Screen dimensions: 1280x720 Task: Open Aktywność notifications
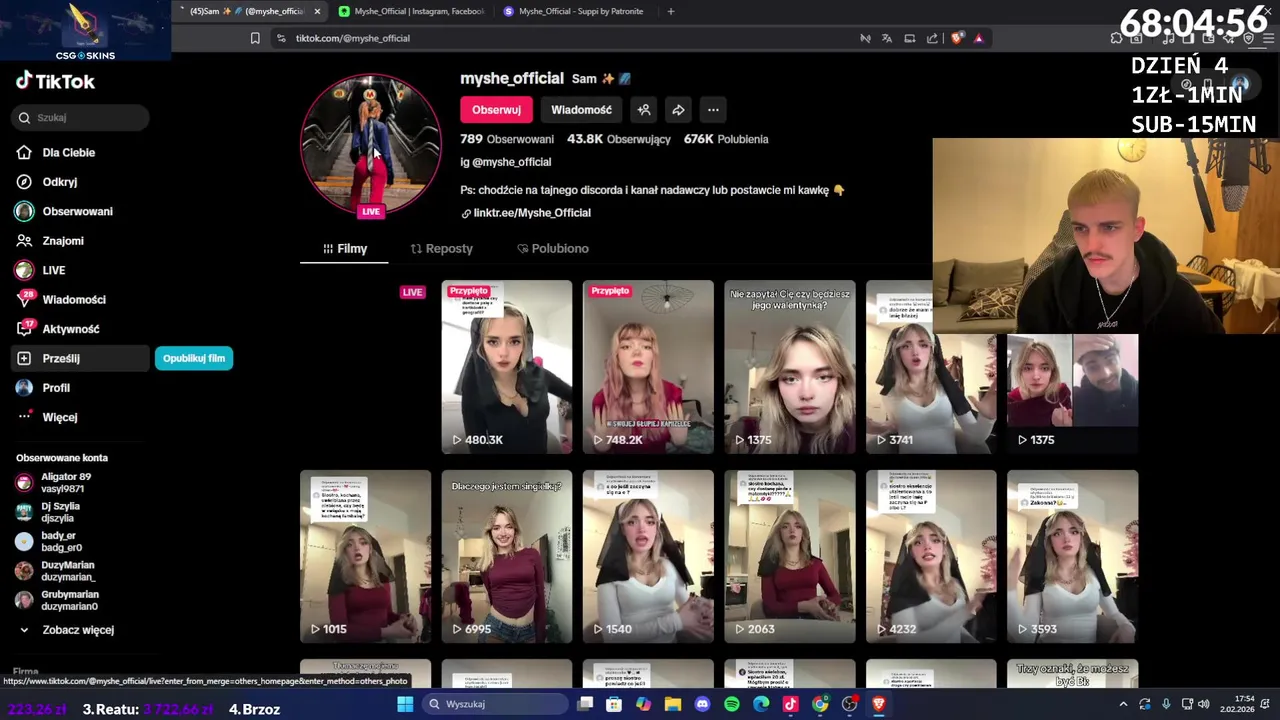pos(58,329)
